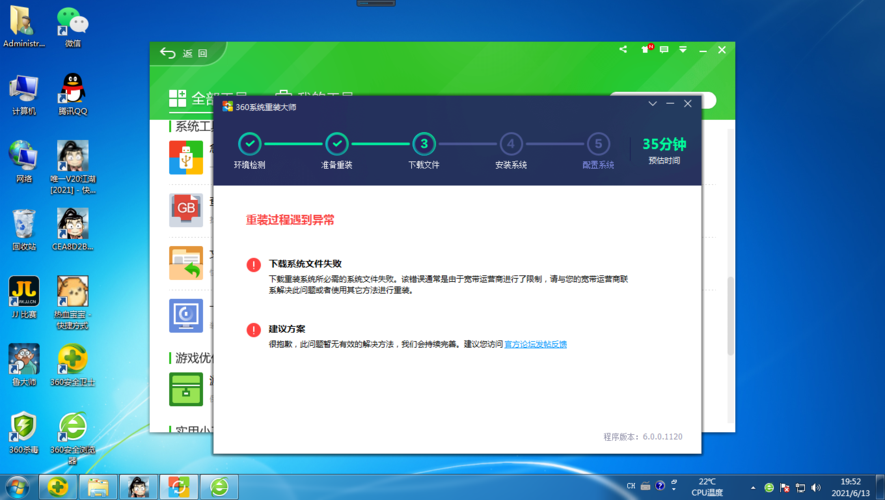Open the JJ比赛 desktop shortcut
Image resolution: width=885 pixels, height=500 pixels.
(x=24, y=298)
